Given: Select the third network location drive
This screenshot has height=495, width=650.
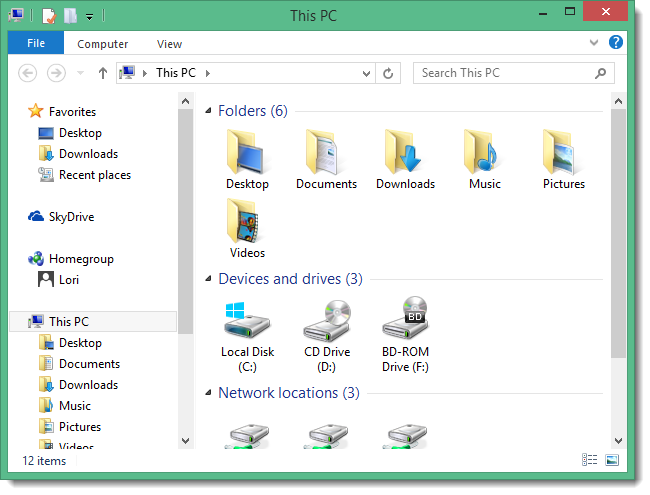Looking at the screenshot, I should [x=405, y=435].
